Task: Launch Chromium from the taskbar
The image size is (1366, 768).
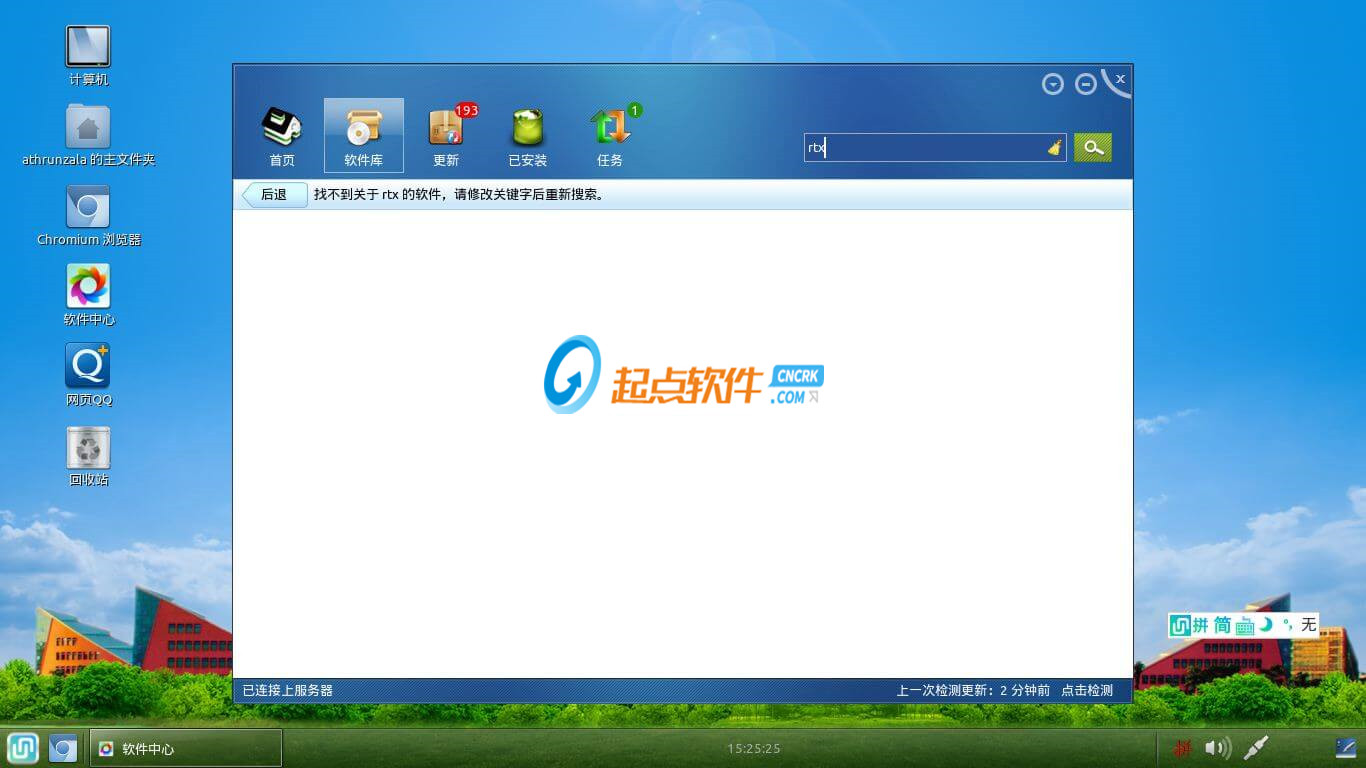Action: (x=63, y=748)
